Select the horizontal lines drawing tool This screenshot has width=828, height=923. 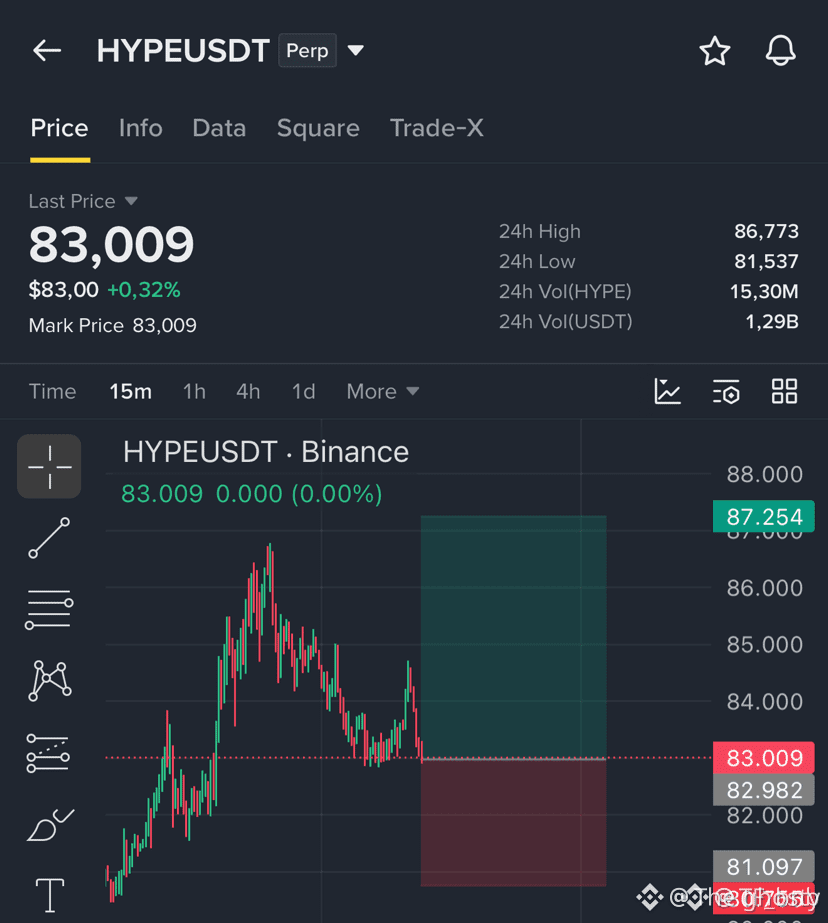49,609
